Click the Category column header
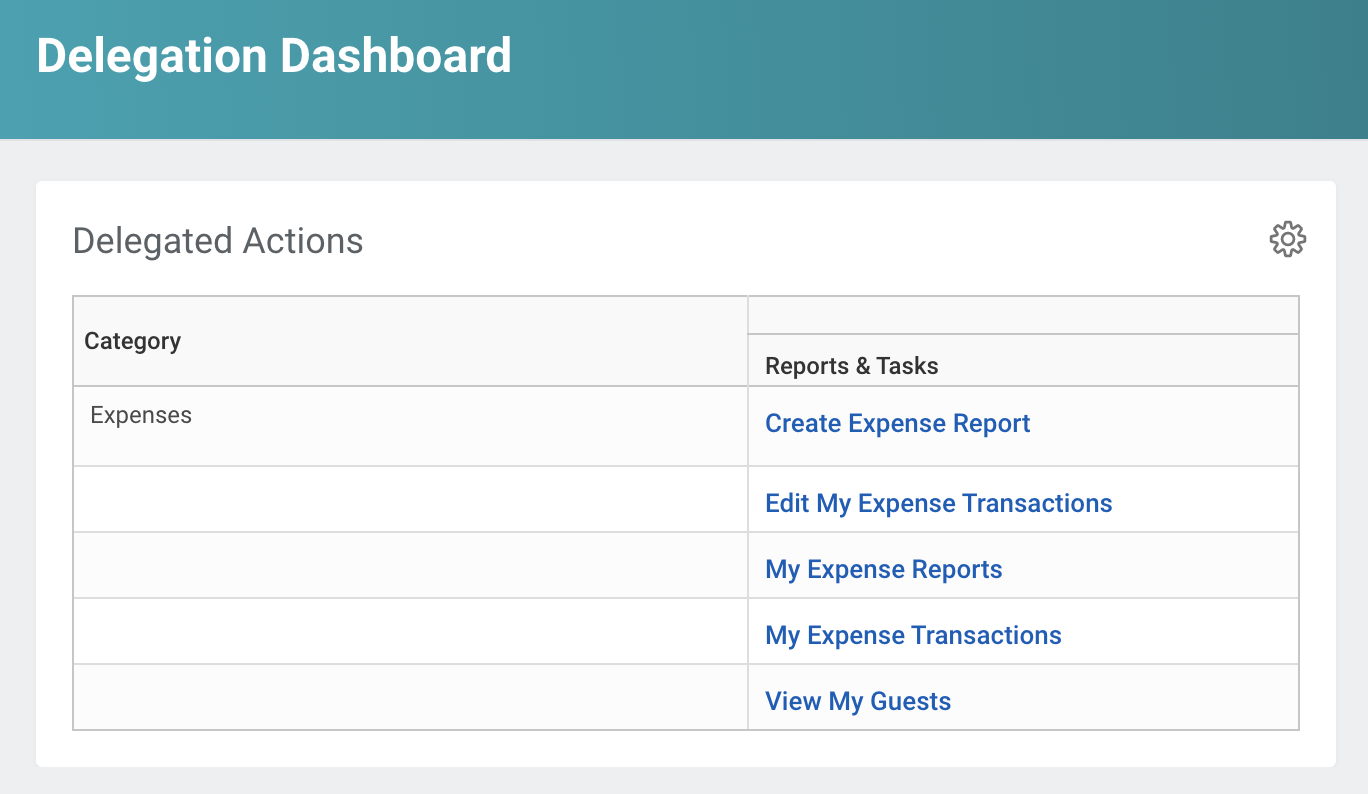The width and height of the screenshot is (1368, 794). tap(410, 341)
